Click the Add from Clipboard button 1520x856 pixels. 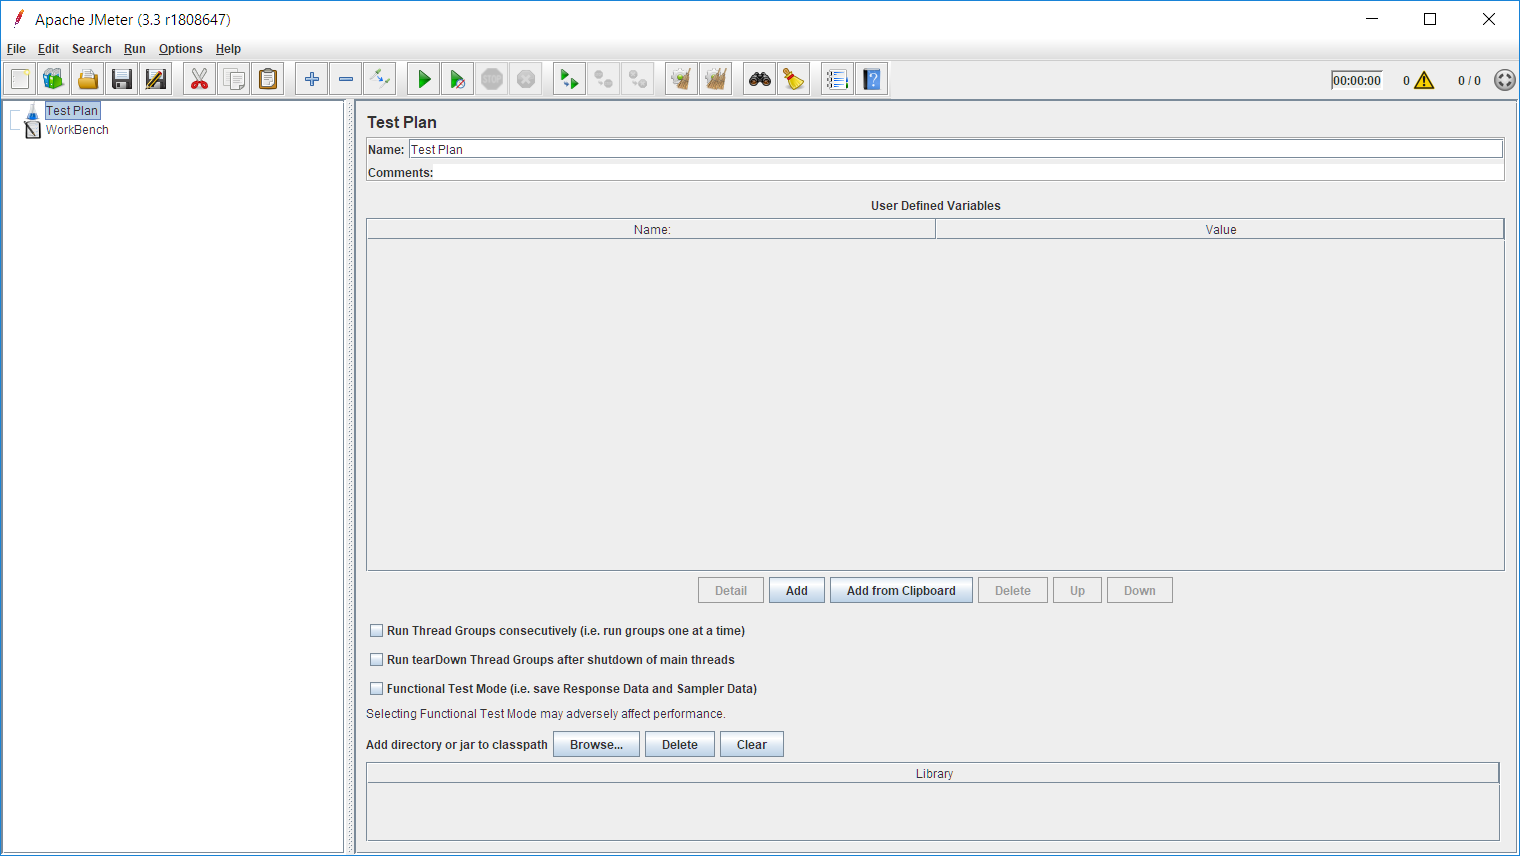pos(901,591)
